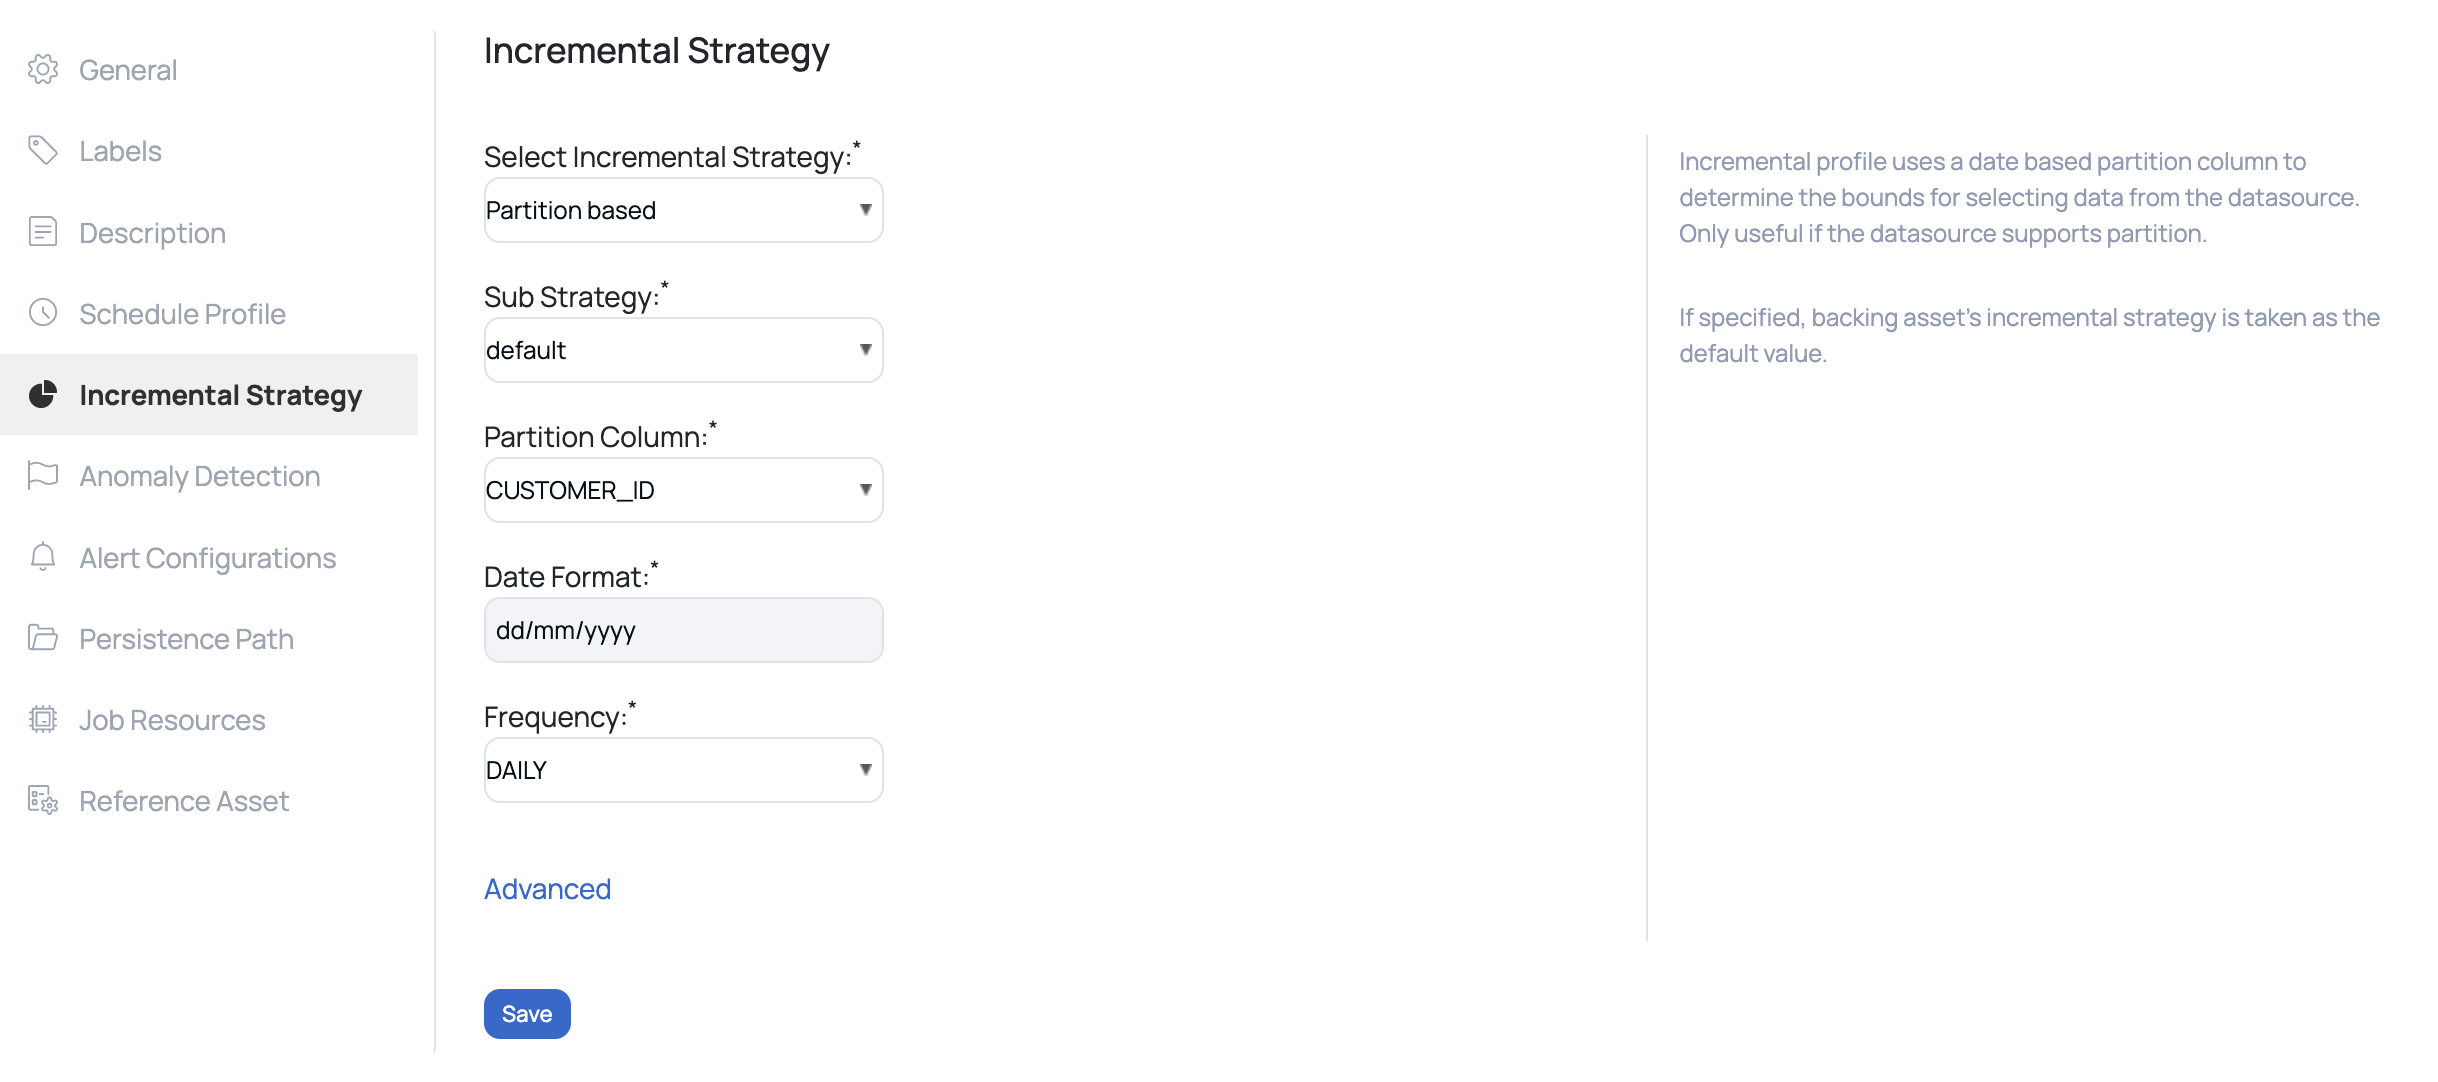The height and width of the screenshot is (1082, 2438).
Task: Click the Schedule Profile clock icon
Action: pyautogui.click(x=42, y=313)
